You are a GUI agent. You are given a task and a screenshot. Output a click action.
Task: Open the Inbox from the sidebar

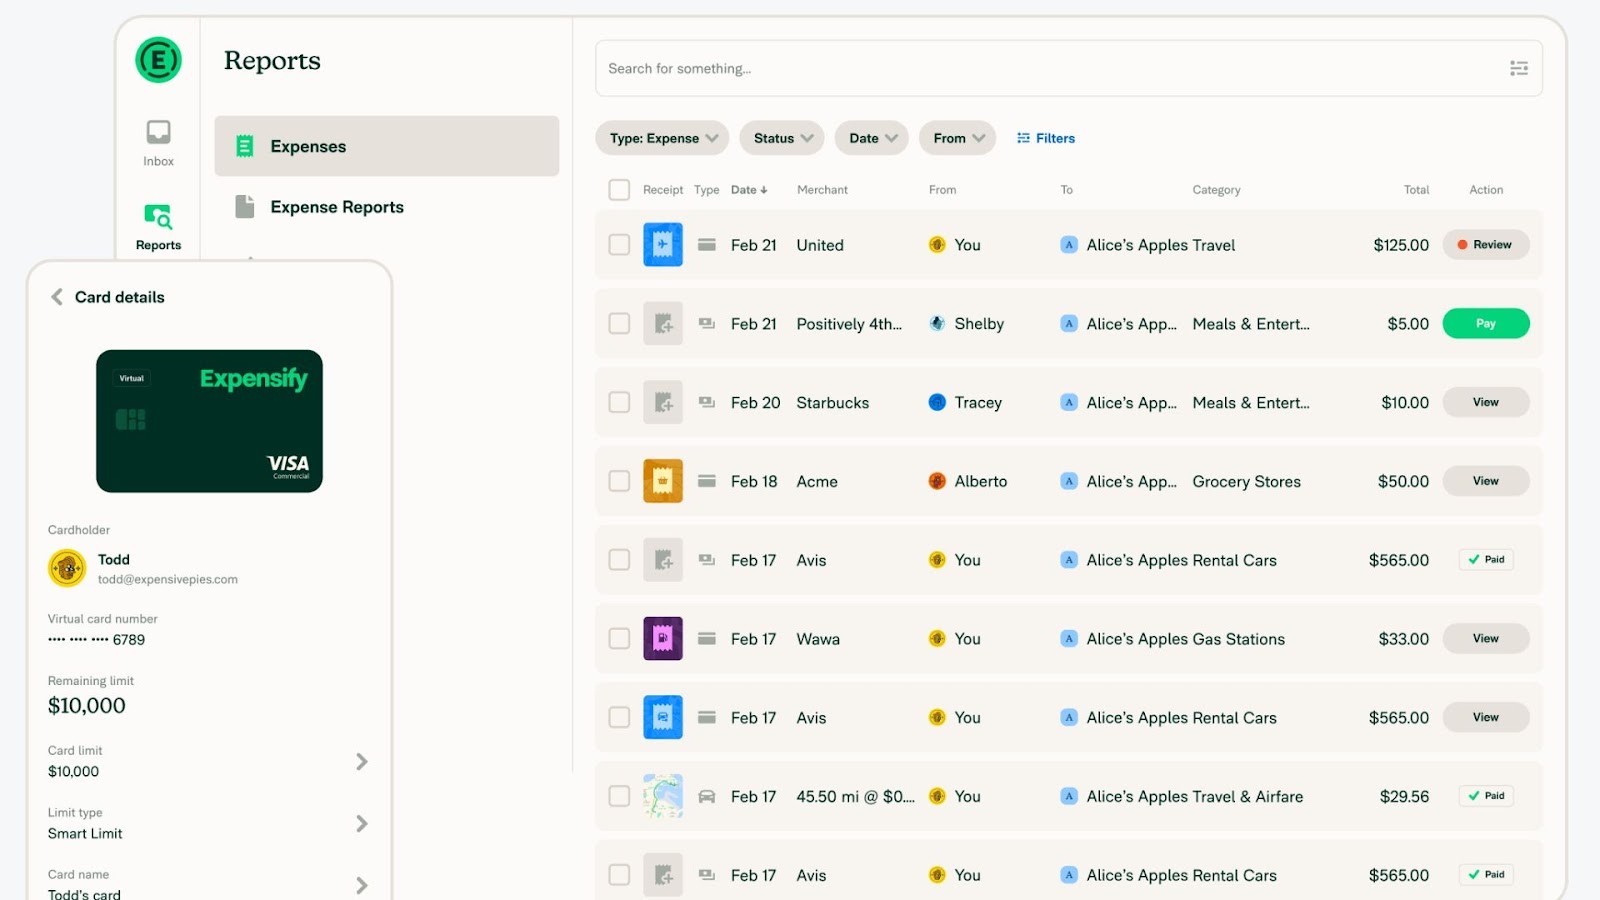[157, 140]
